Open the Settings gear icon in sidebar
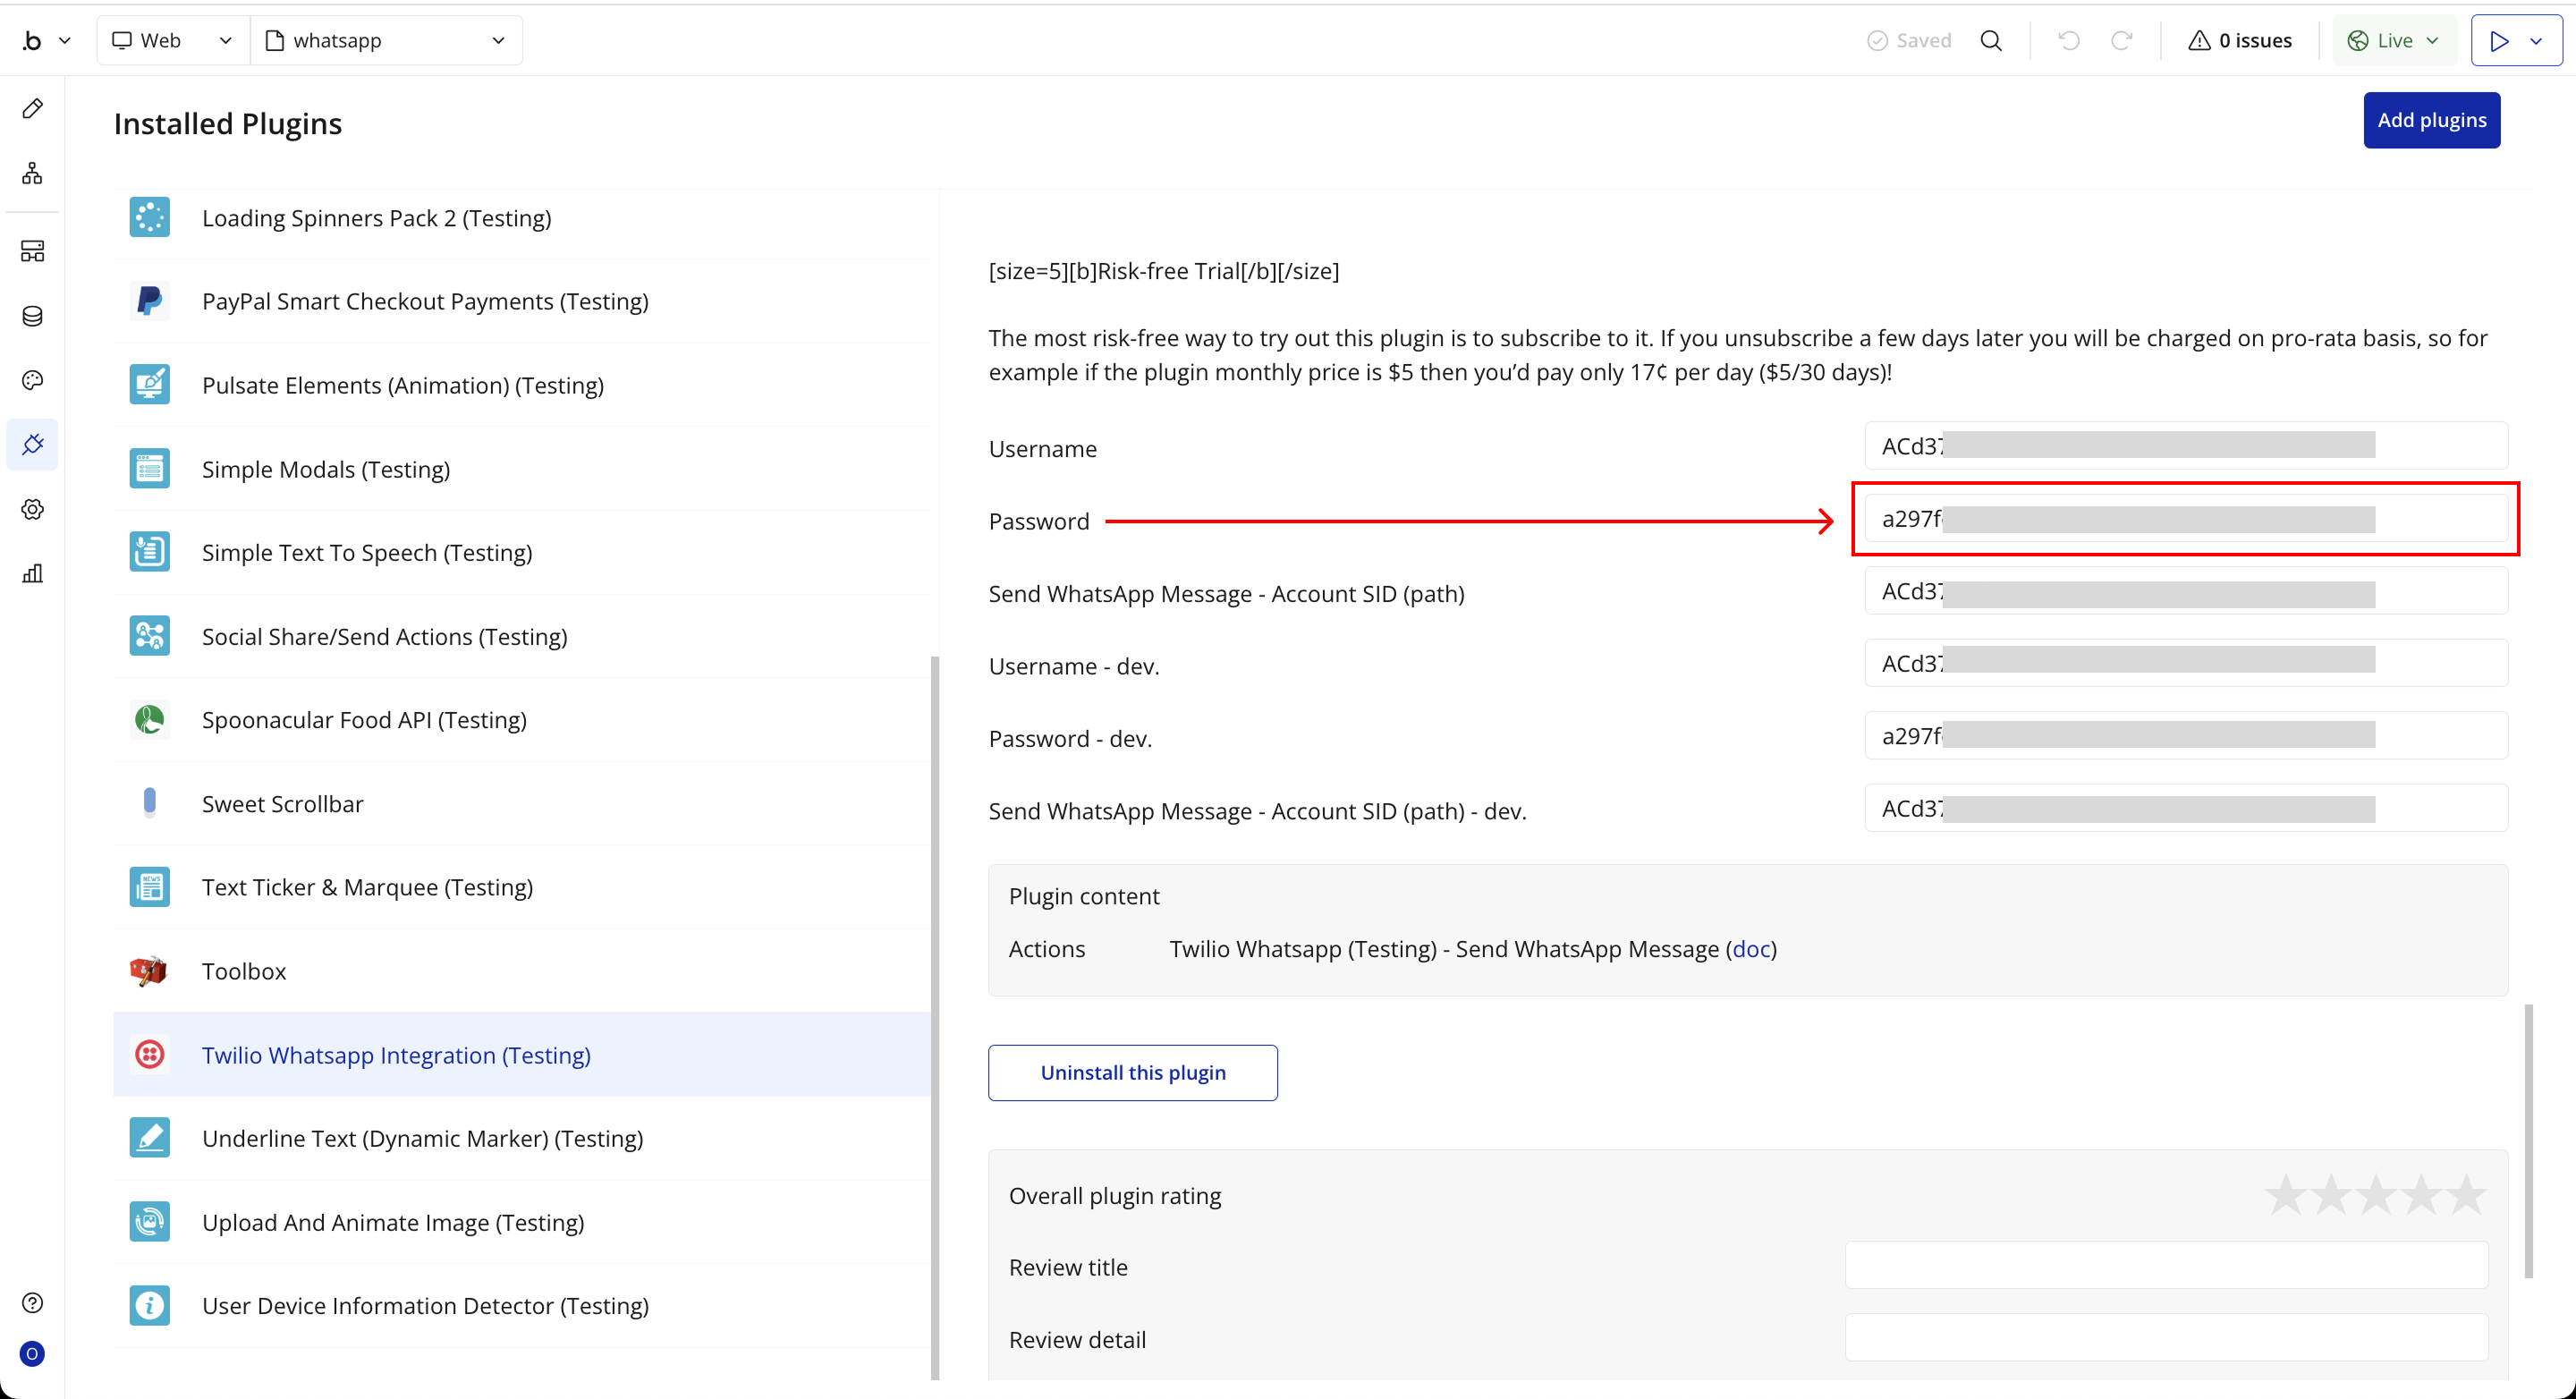This screenshot has width=2576, height=1399. (32, 509)
